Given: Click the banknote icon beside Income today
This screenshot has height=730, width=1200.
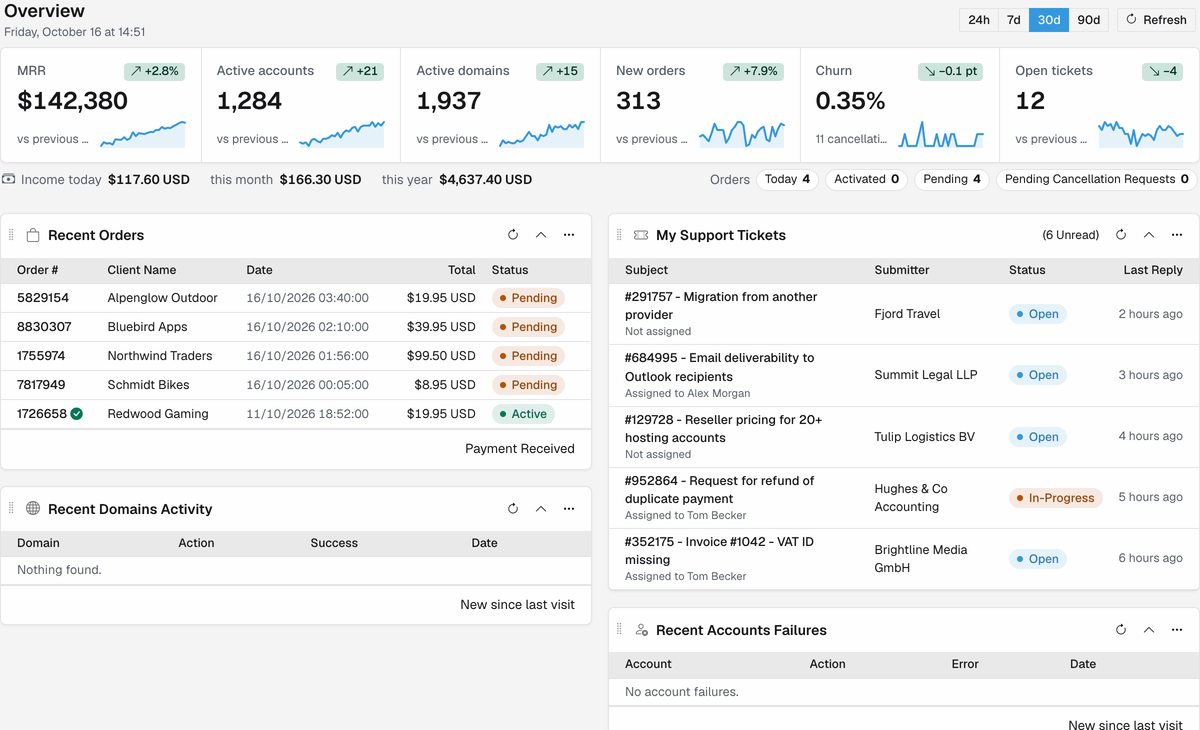Looking at the screenshot, I should coord(9,179).
